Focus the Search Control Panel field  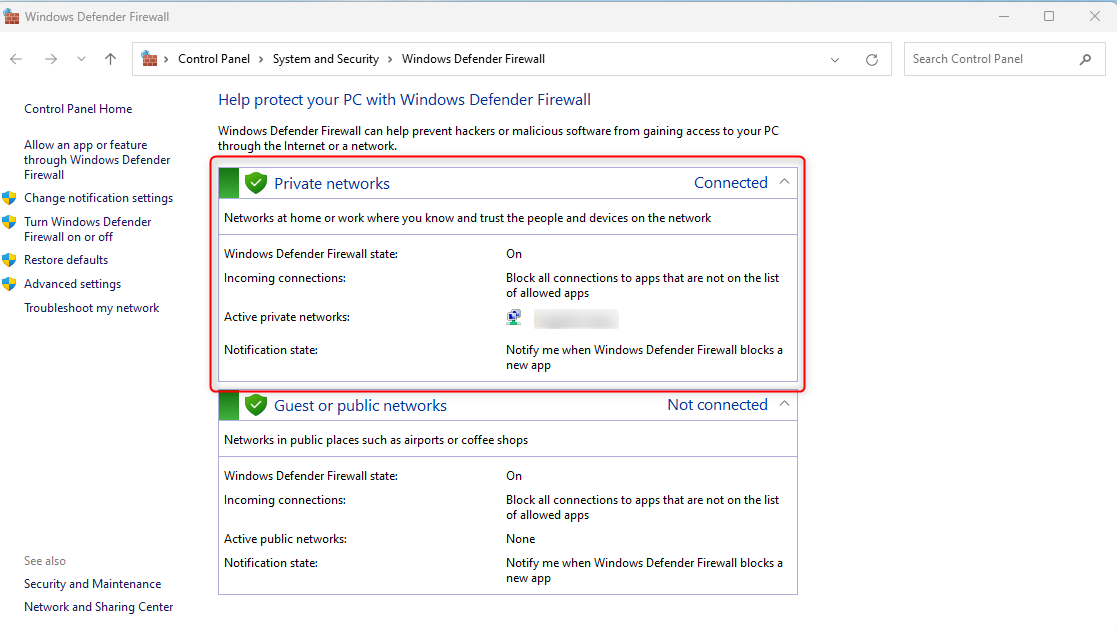(x=1004, y=59)
